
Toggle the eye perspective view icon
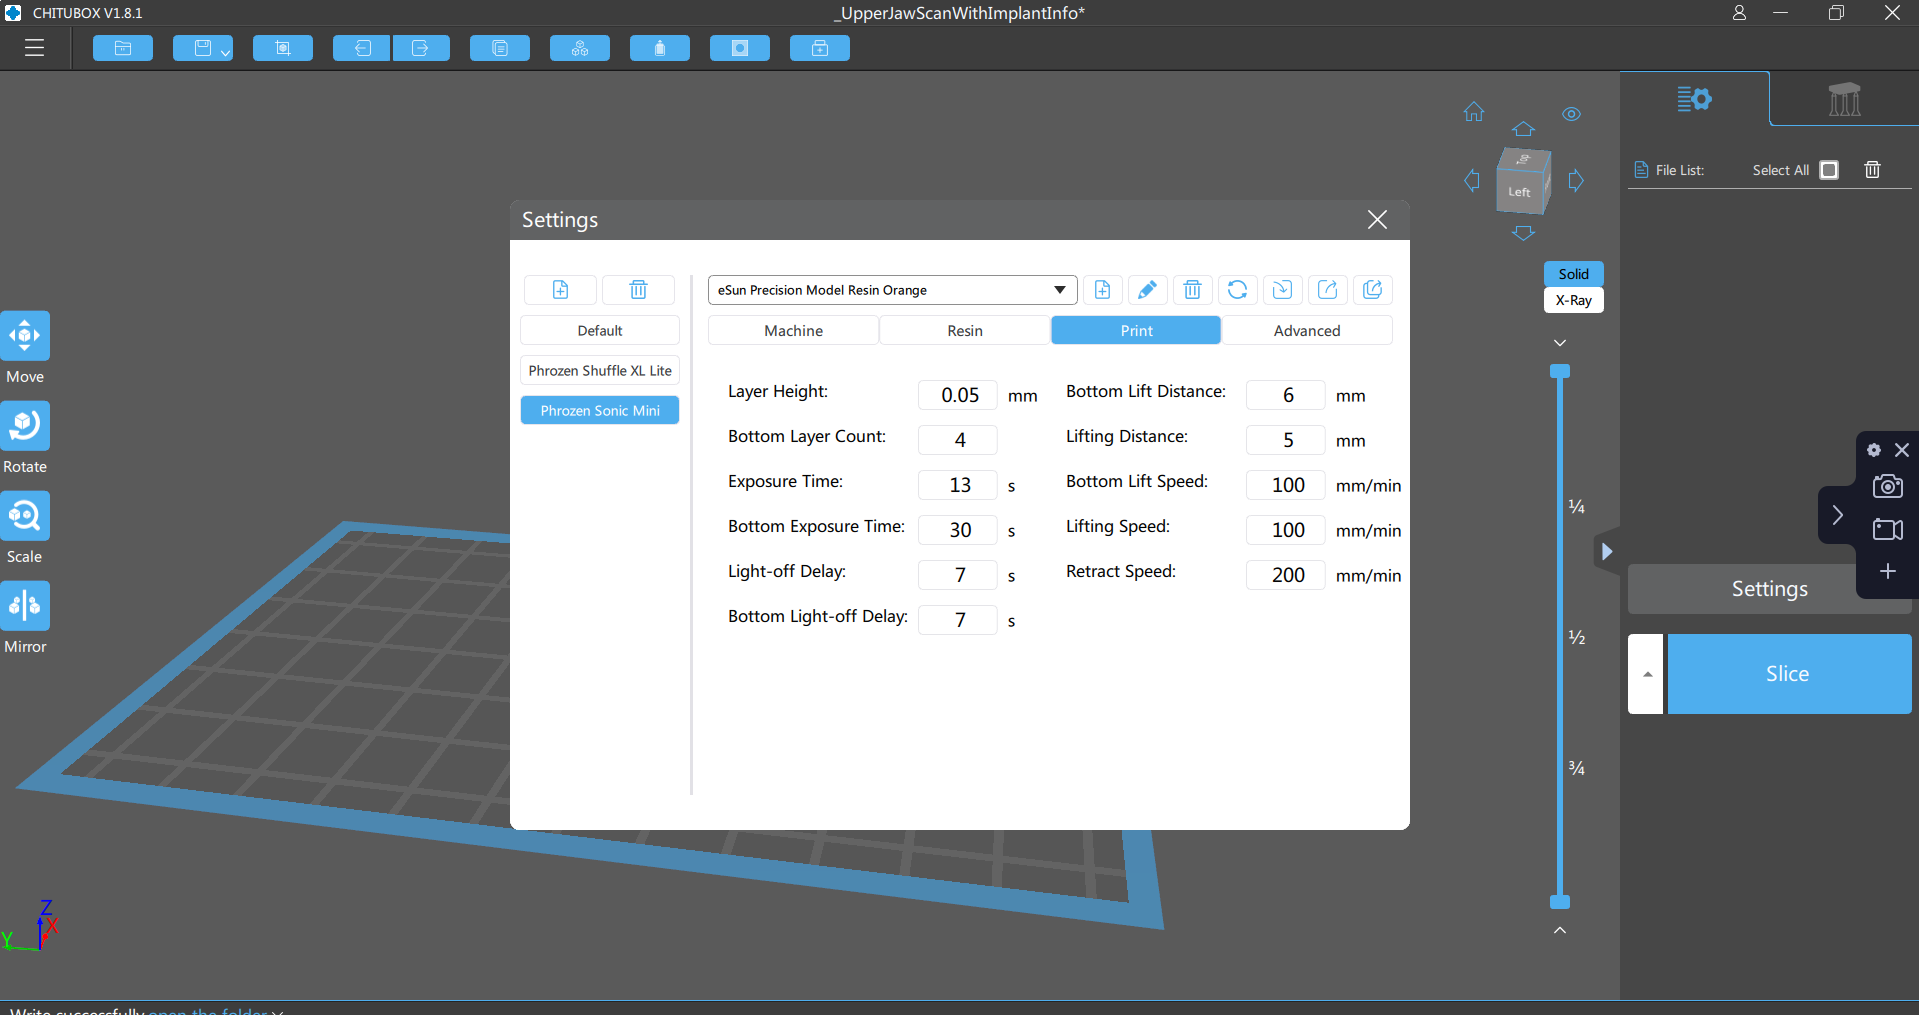[1572, 114]
